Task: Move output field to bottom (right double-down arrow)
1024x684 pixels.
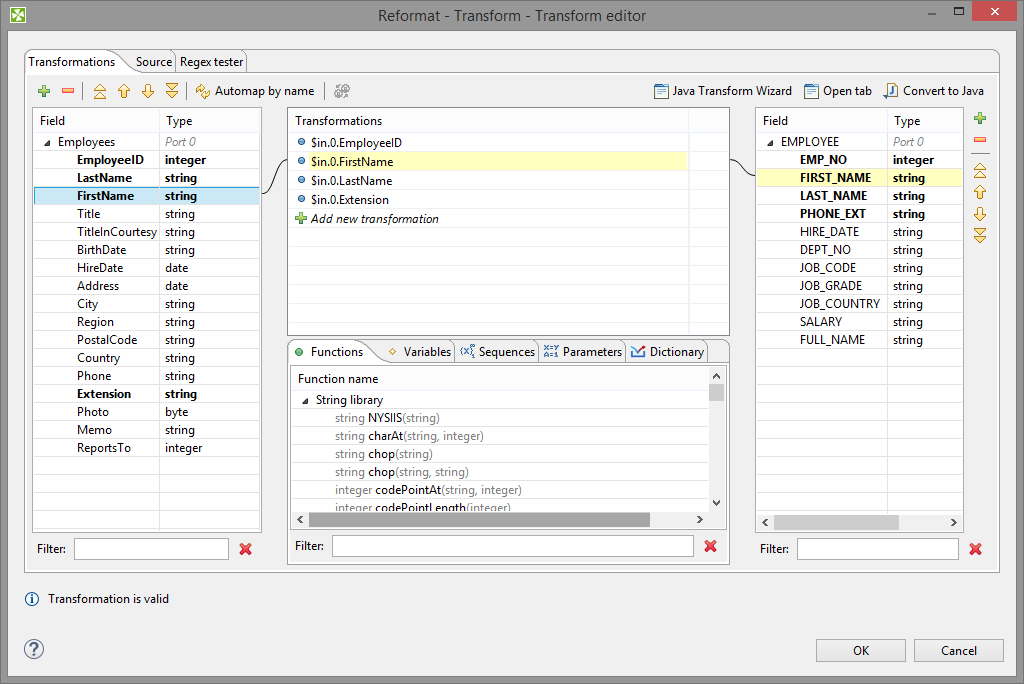Action: point(980,236)
